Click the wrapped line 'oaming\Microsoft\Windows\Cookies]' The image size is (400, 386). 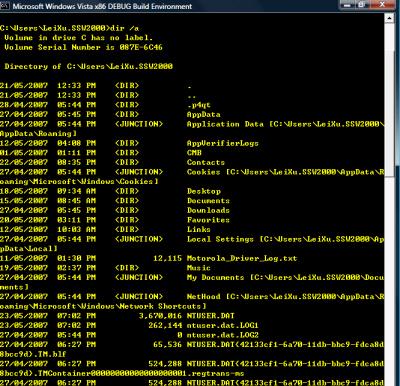pos(79,182)
